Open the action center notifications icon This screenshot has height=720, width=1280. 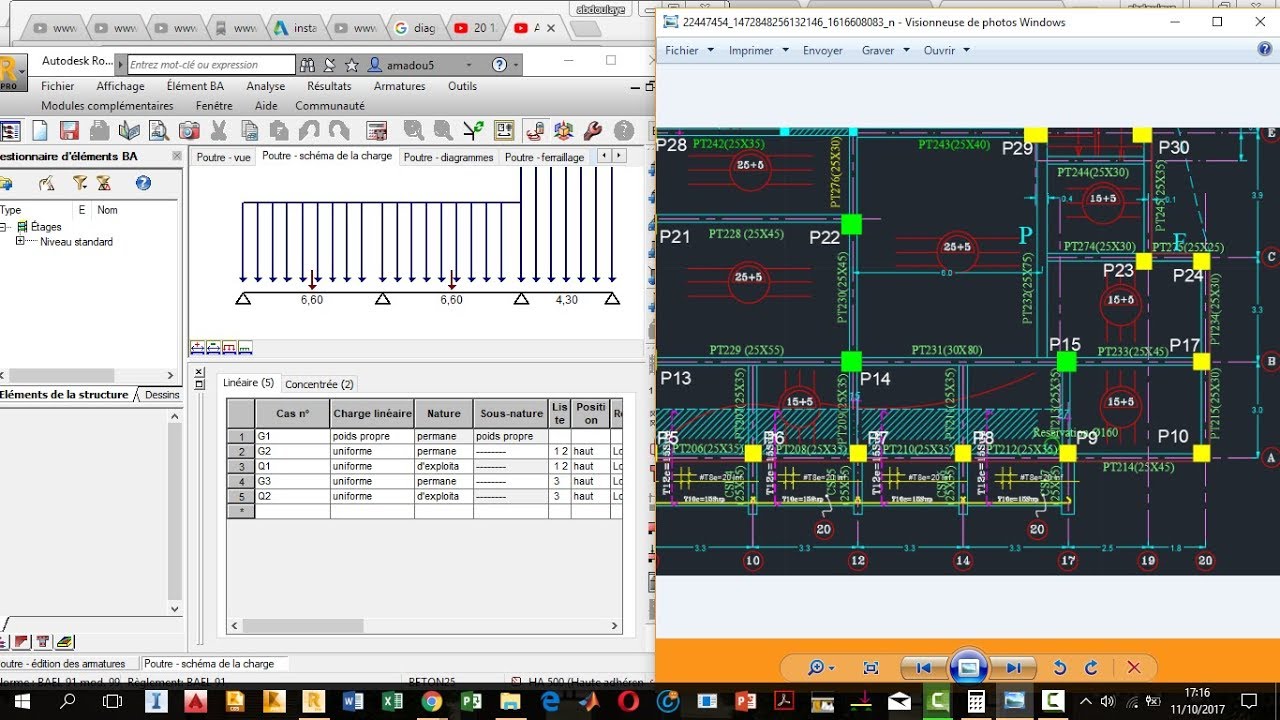[1249, 701]
